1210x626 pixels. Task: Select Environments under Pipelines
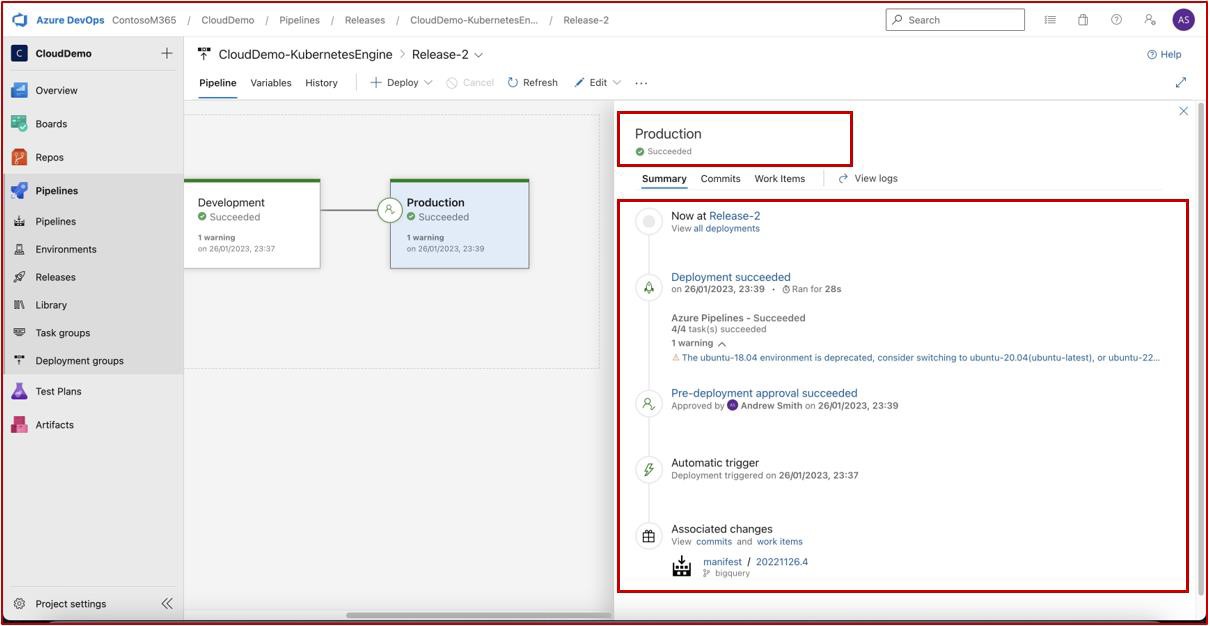tap(65, 249)
